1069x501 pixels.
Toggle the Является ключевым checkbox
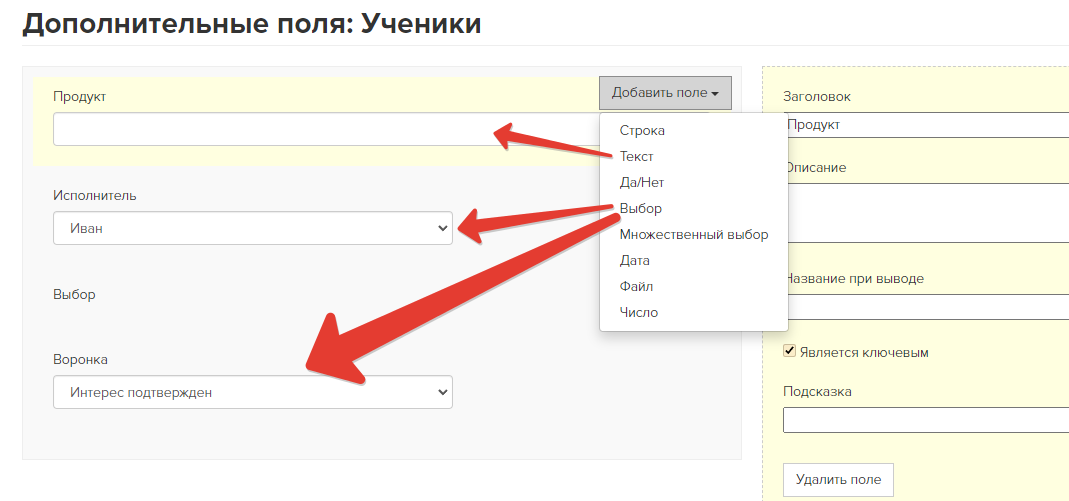[789, 351]
